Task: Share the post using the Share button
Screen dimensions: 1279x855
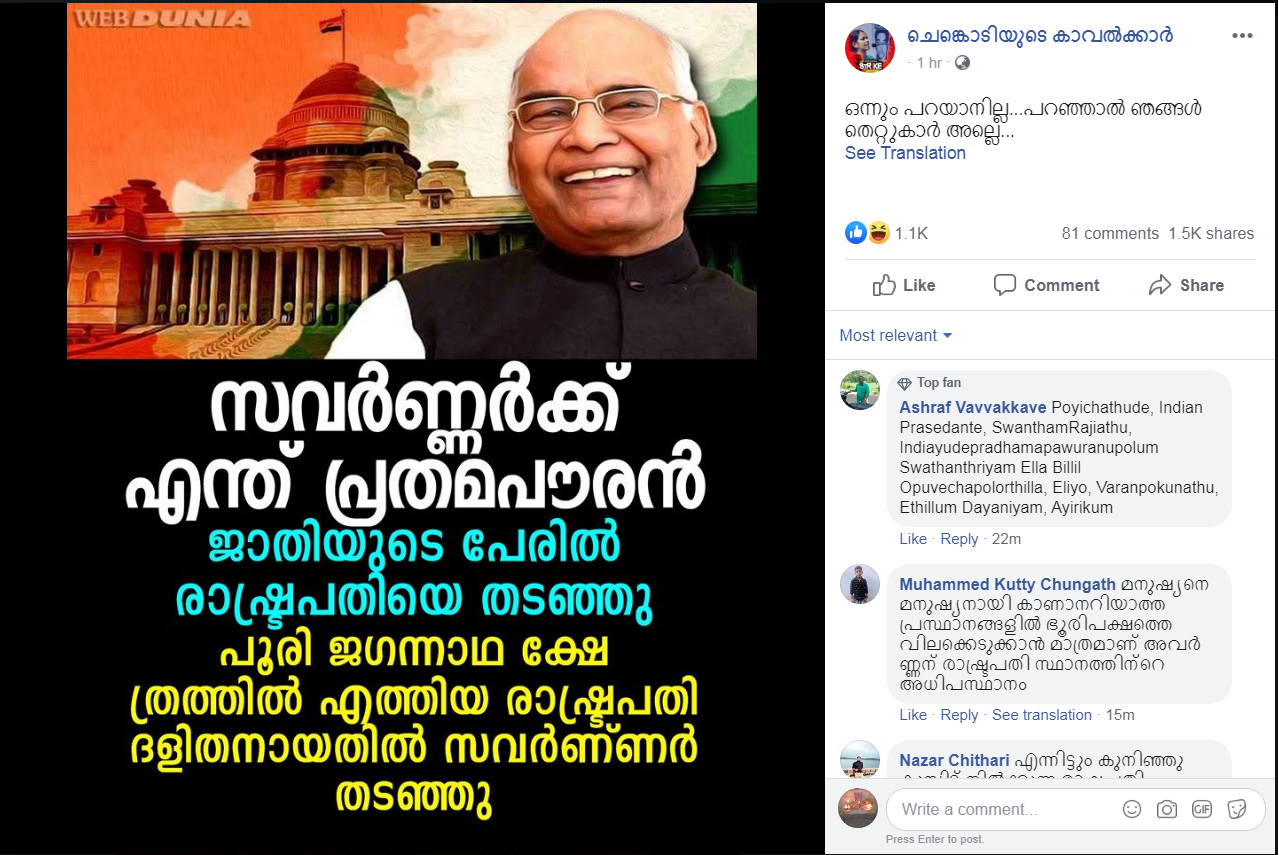Action: pos(1186,285)
